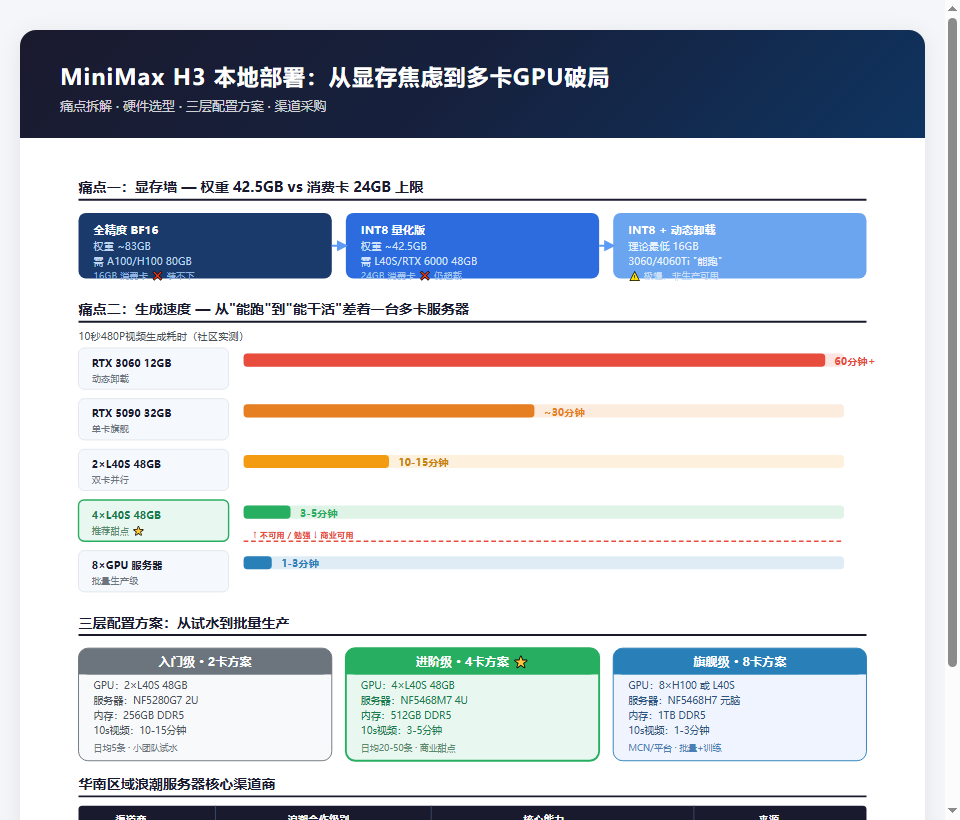Click the 双卡并行 subtitle
Screen dimensions: 960x820
pyautogui.click(x=110, y=480)
